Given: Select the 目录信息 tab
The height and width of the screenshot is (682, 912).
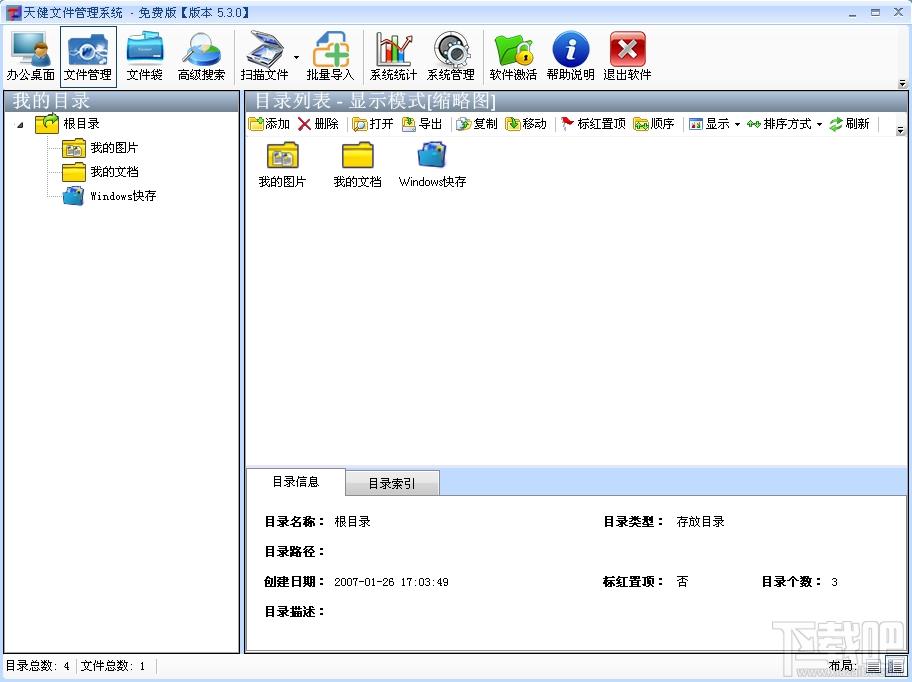Looking at the screenshot, I should [296, 482].
